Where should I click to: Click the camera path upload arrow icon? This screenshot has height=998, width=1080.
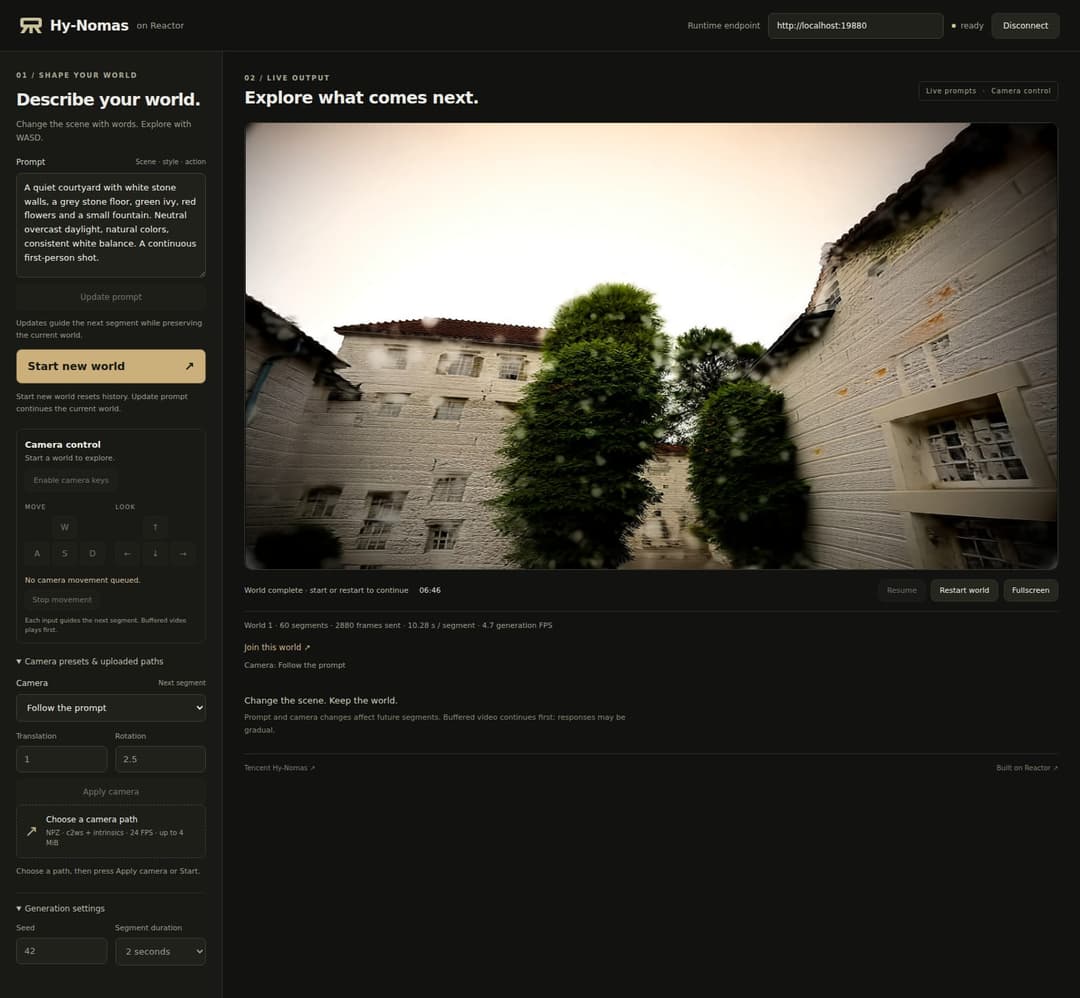[32, 831]
